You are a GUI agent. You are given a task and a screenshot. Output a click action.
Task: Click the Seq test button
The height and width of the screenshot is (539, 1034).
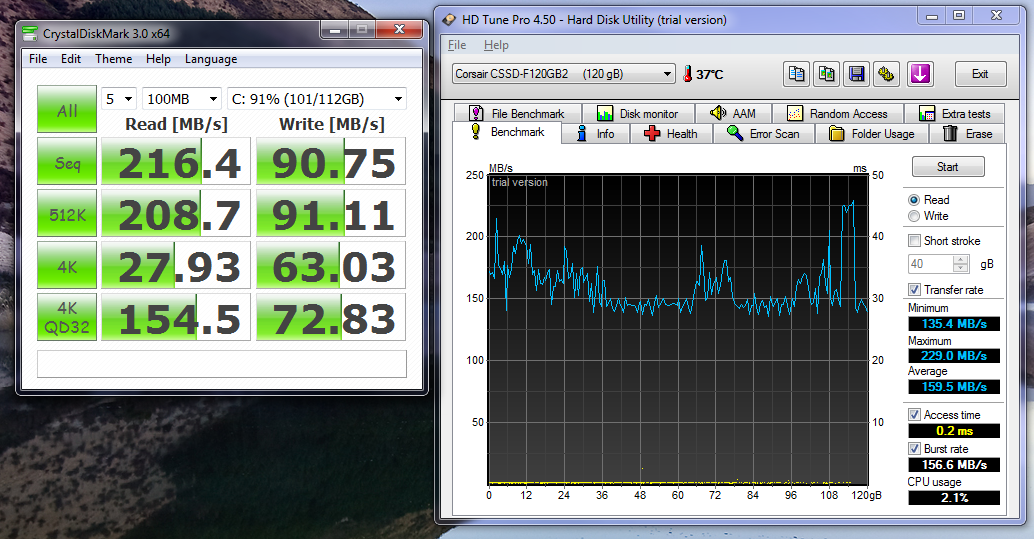(x=67, y=161)
